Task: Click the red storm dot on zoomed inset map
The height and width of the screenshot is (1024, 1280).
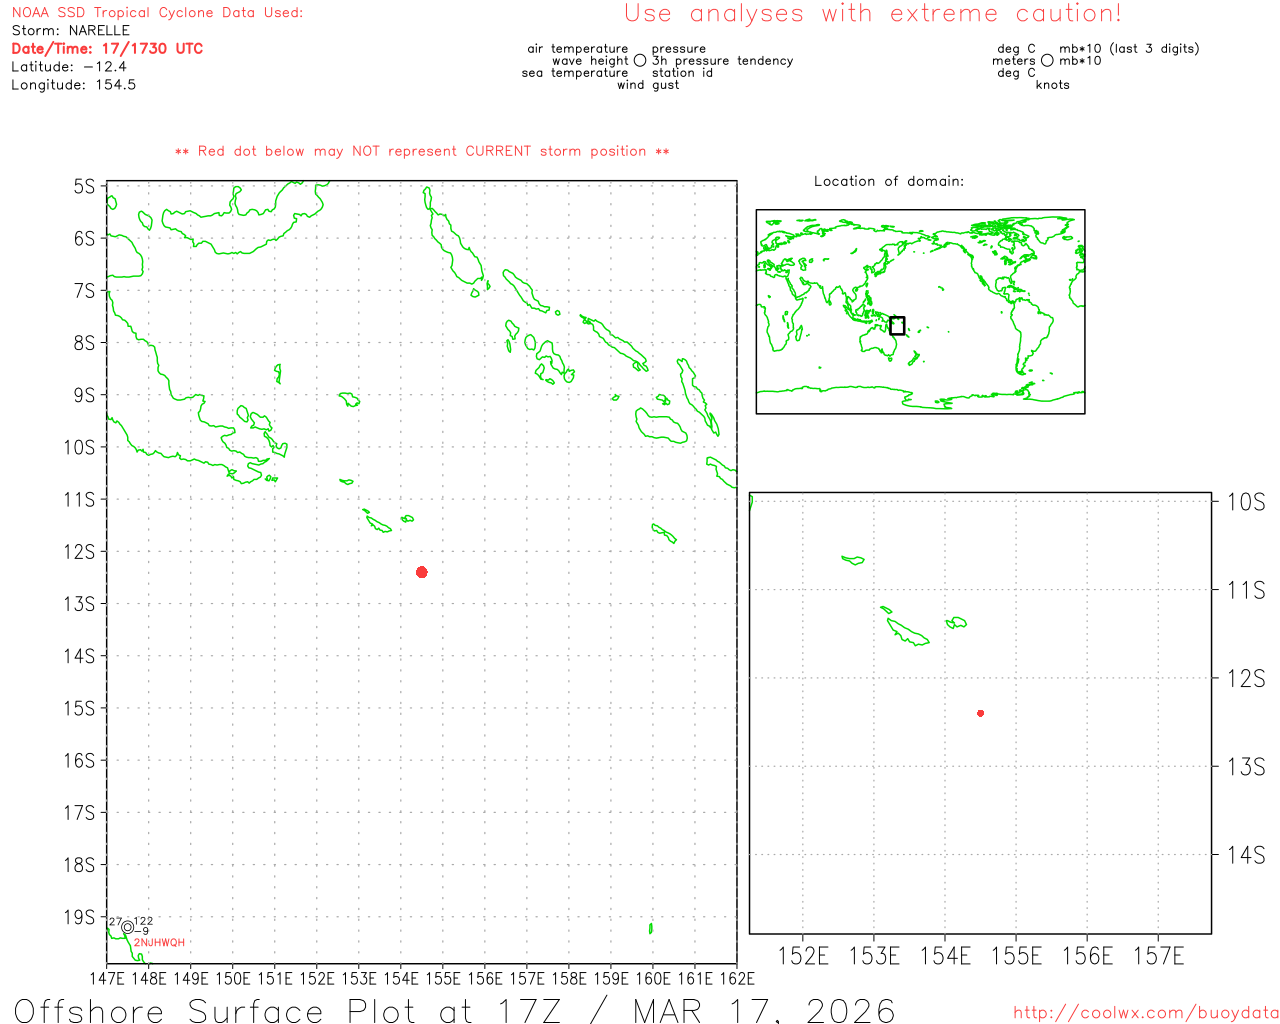Action: point(980,713)
